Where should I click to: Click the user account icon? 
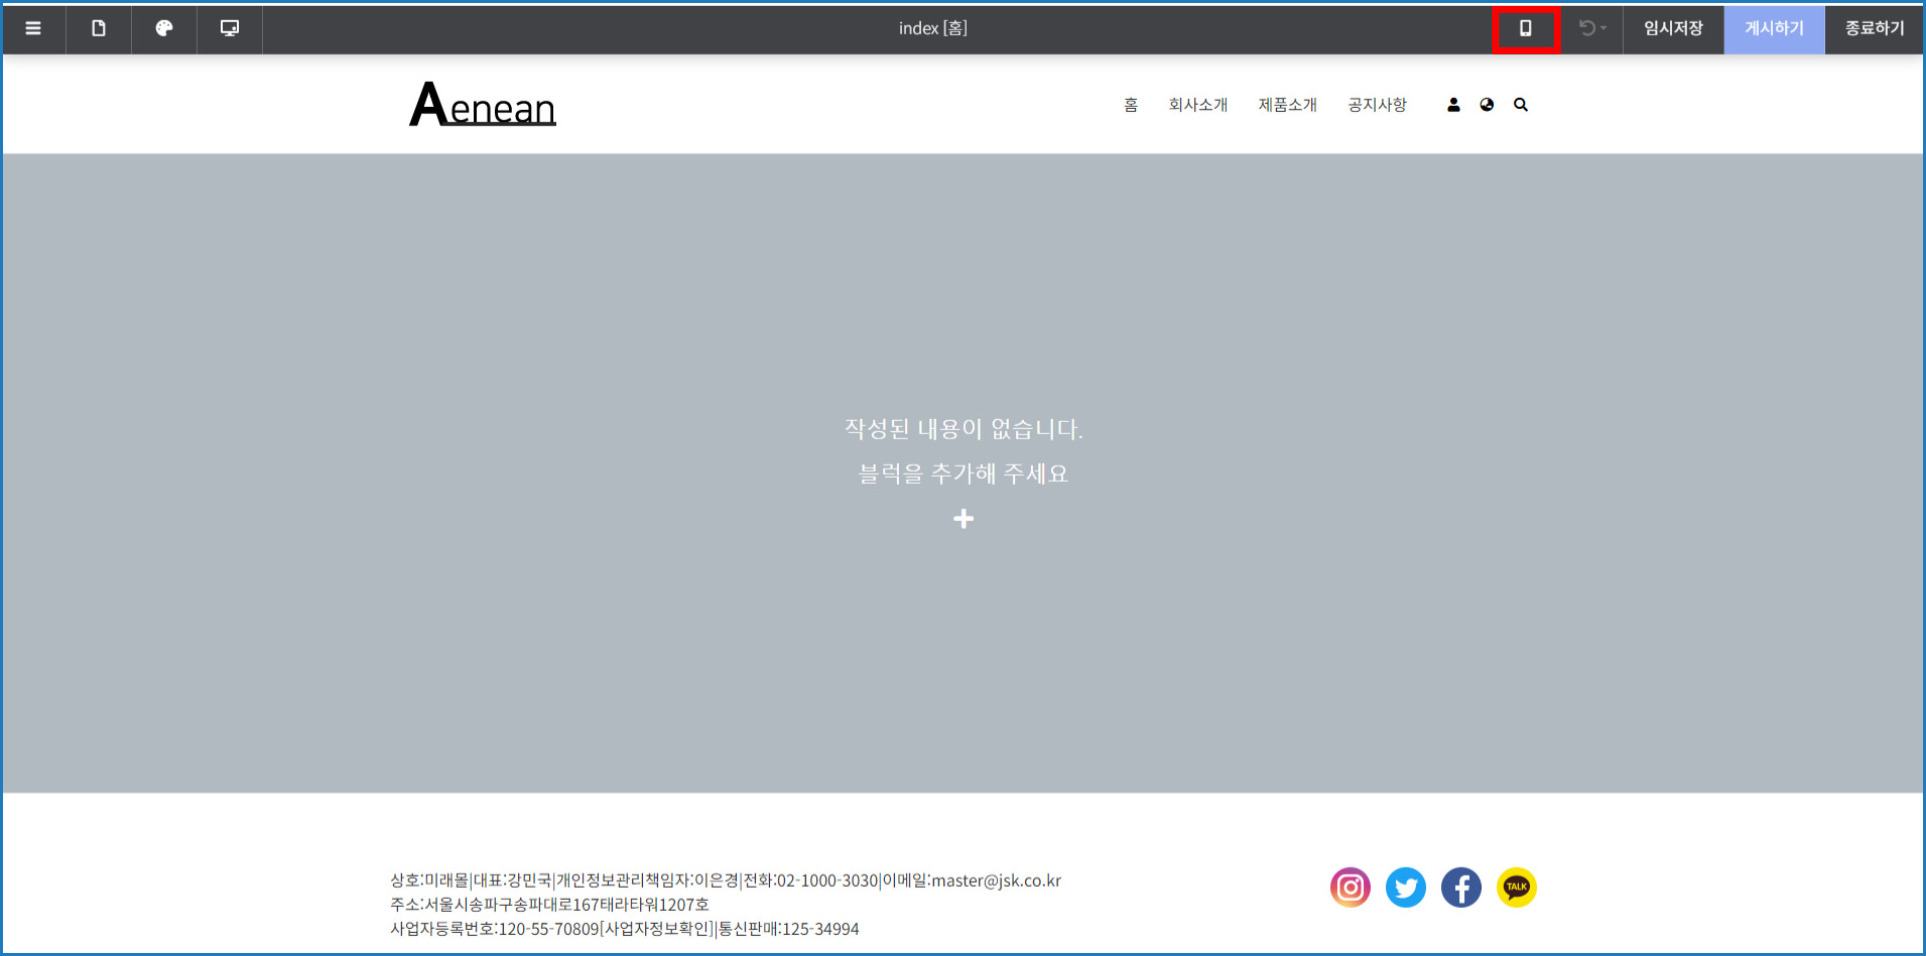pyautogui.click(x=1453, y=105)
